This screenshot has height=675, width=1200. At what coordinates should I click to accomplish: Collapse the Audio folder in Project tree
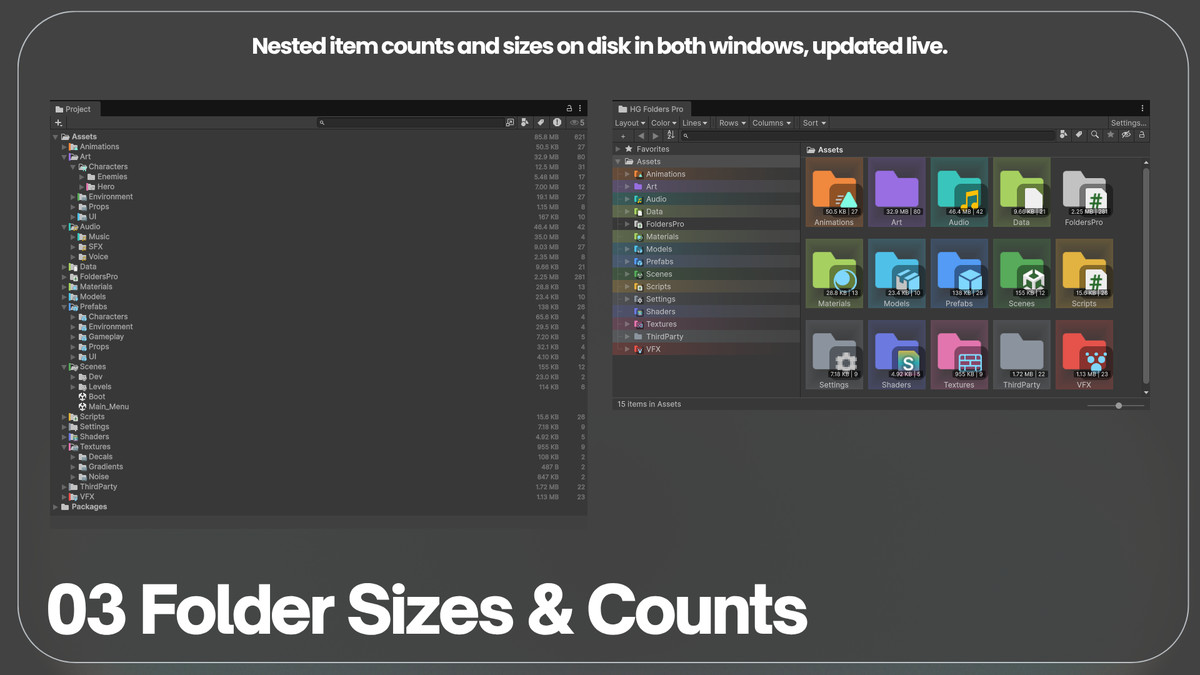pyautogui.click(x=65, y=227)
